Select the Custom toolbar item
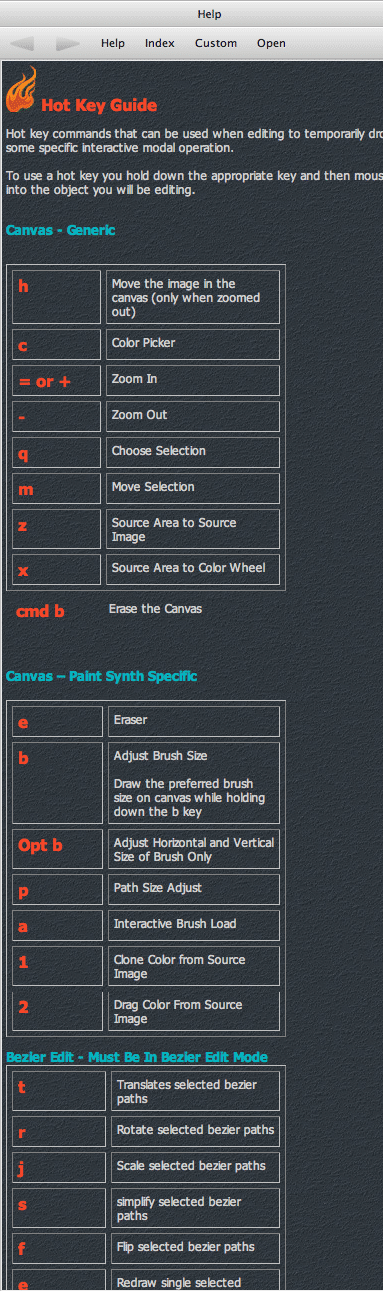Image resolution: width=383 pixels, height=1291 pixels. 216,43
